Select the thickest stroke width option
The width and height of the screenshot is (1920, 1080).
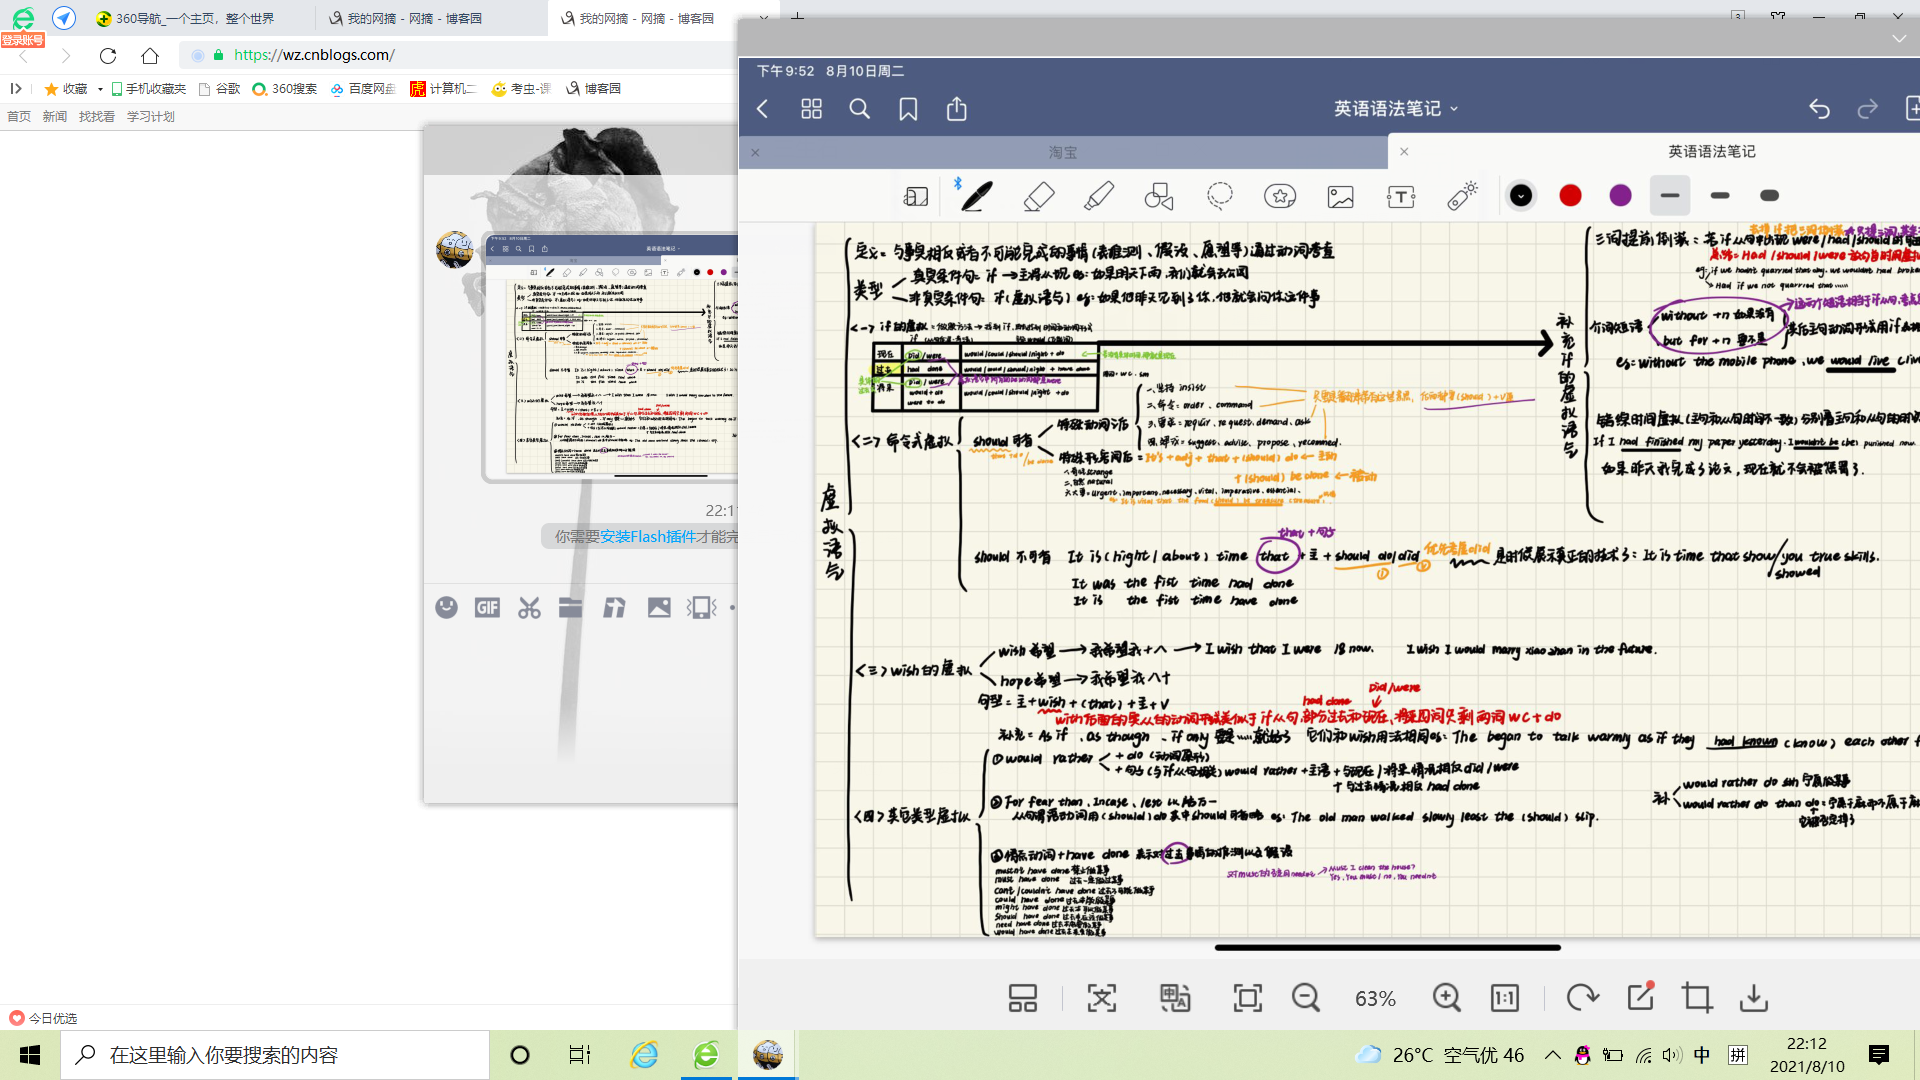coord(1769,196)
